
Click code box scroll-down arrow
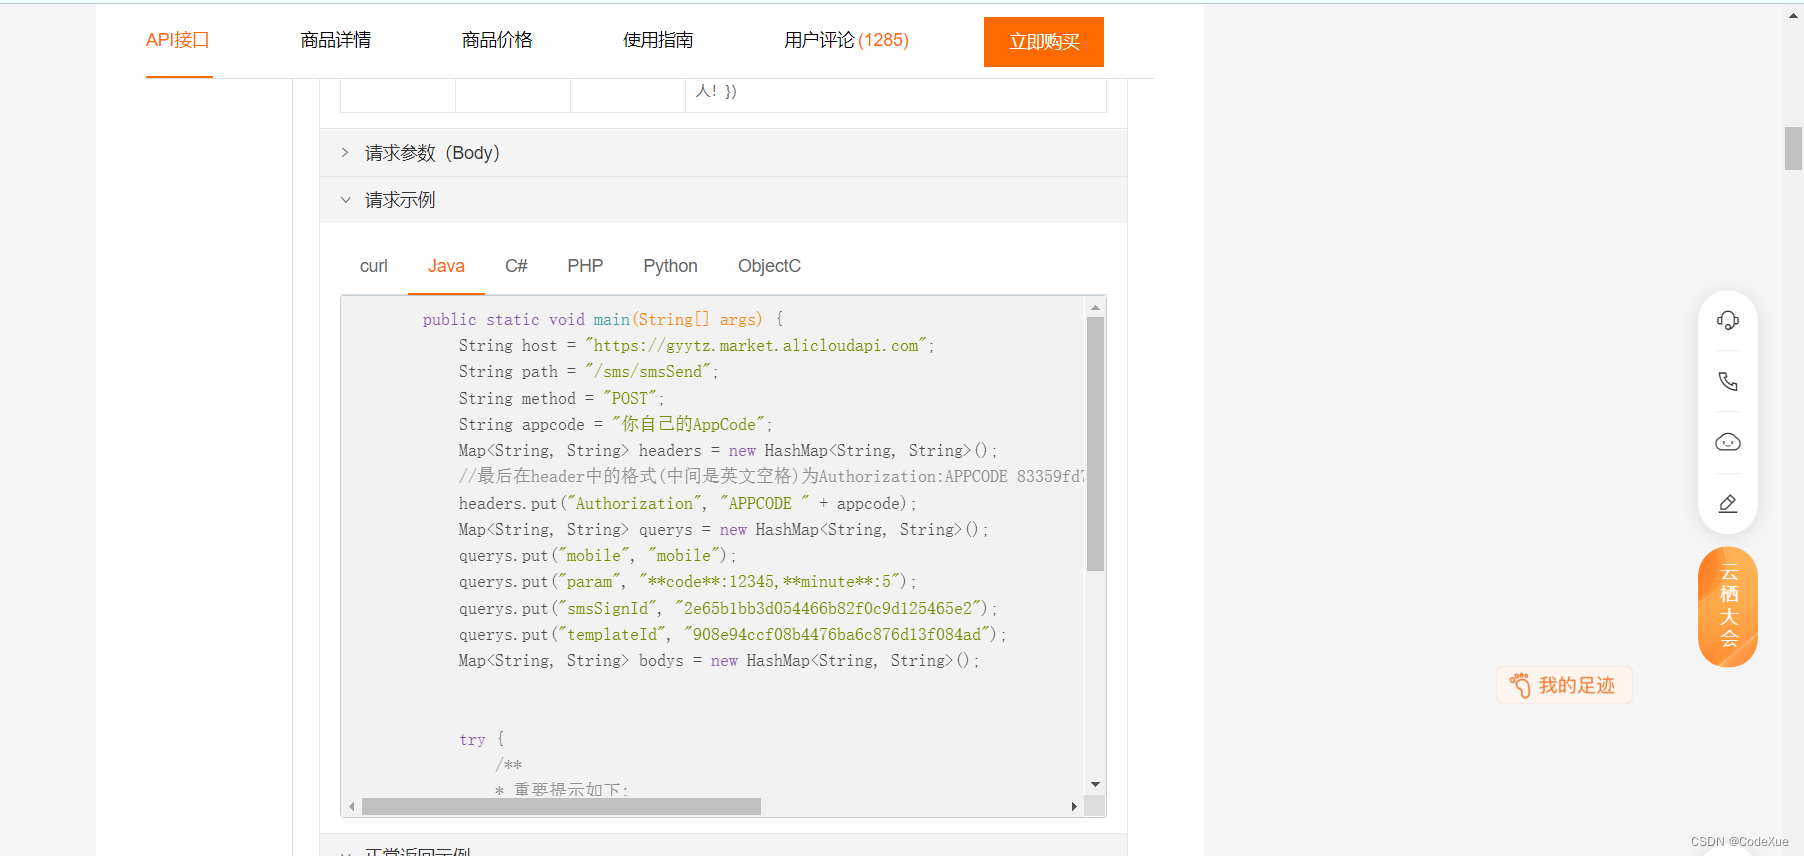tap(1095, 785)
